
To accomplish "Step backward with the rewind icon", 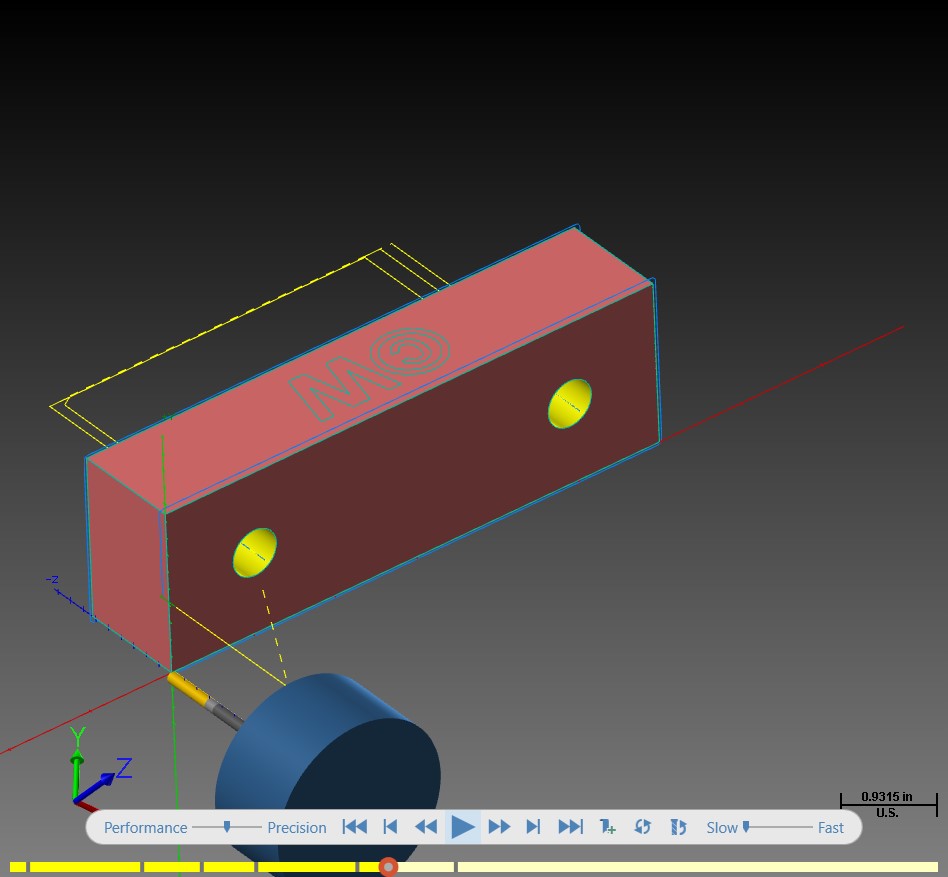I will pyautogui.click(x=426, y=827).
